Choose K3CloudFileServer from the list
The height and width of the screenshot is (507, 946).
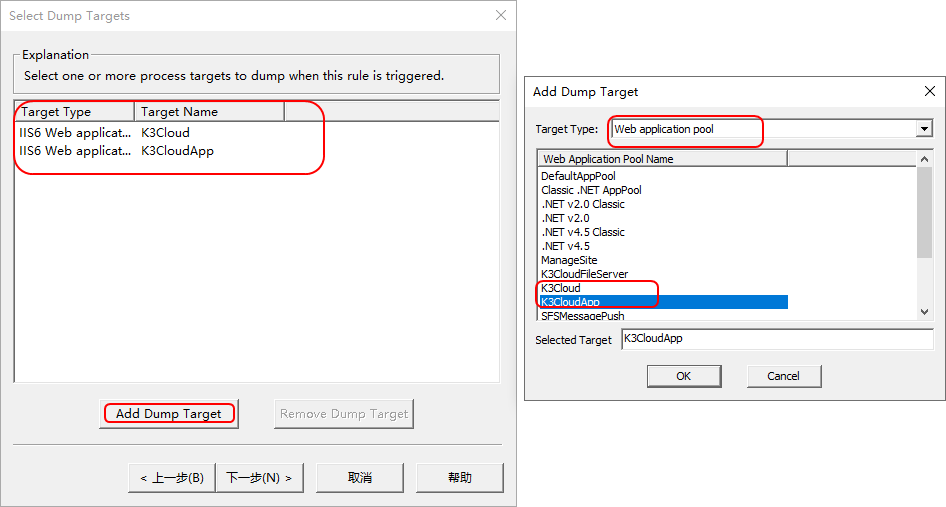pyautogui.click(x=585, y=274)
